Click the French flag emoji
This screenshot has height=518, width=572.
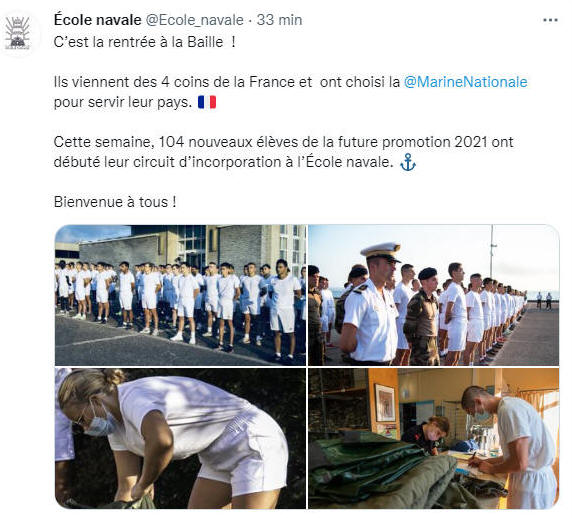click(207, 102)
